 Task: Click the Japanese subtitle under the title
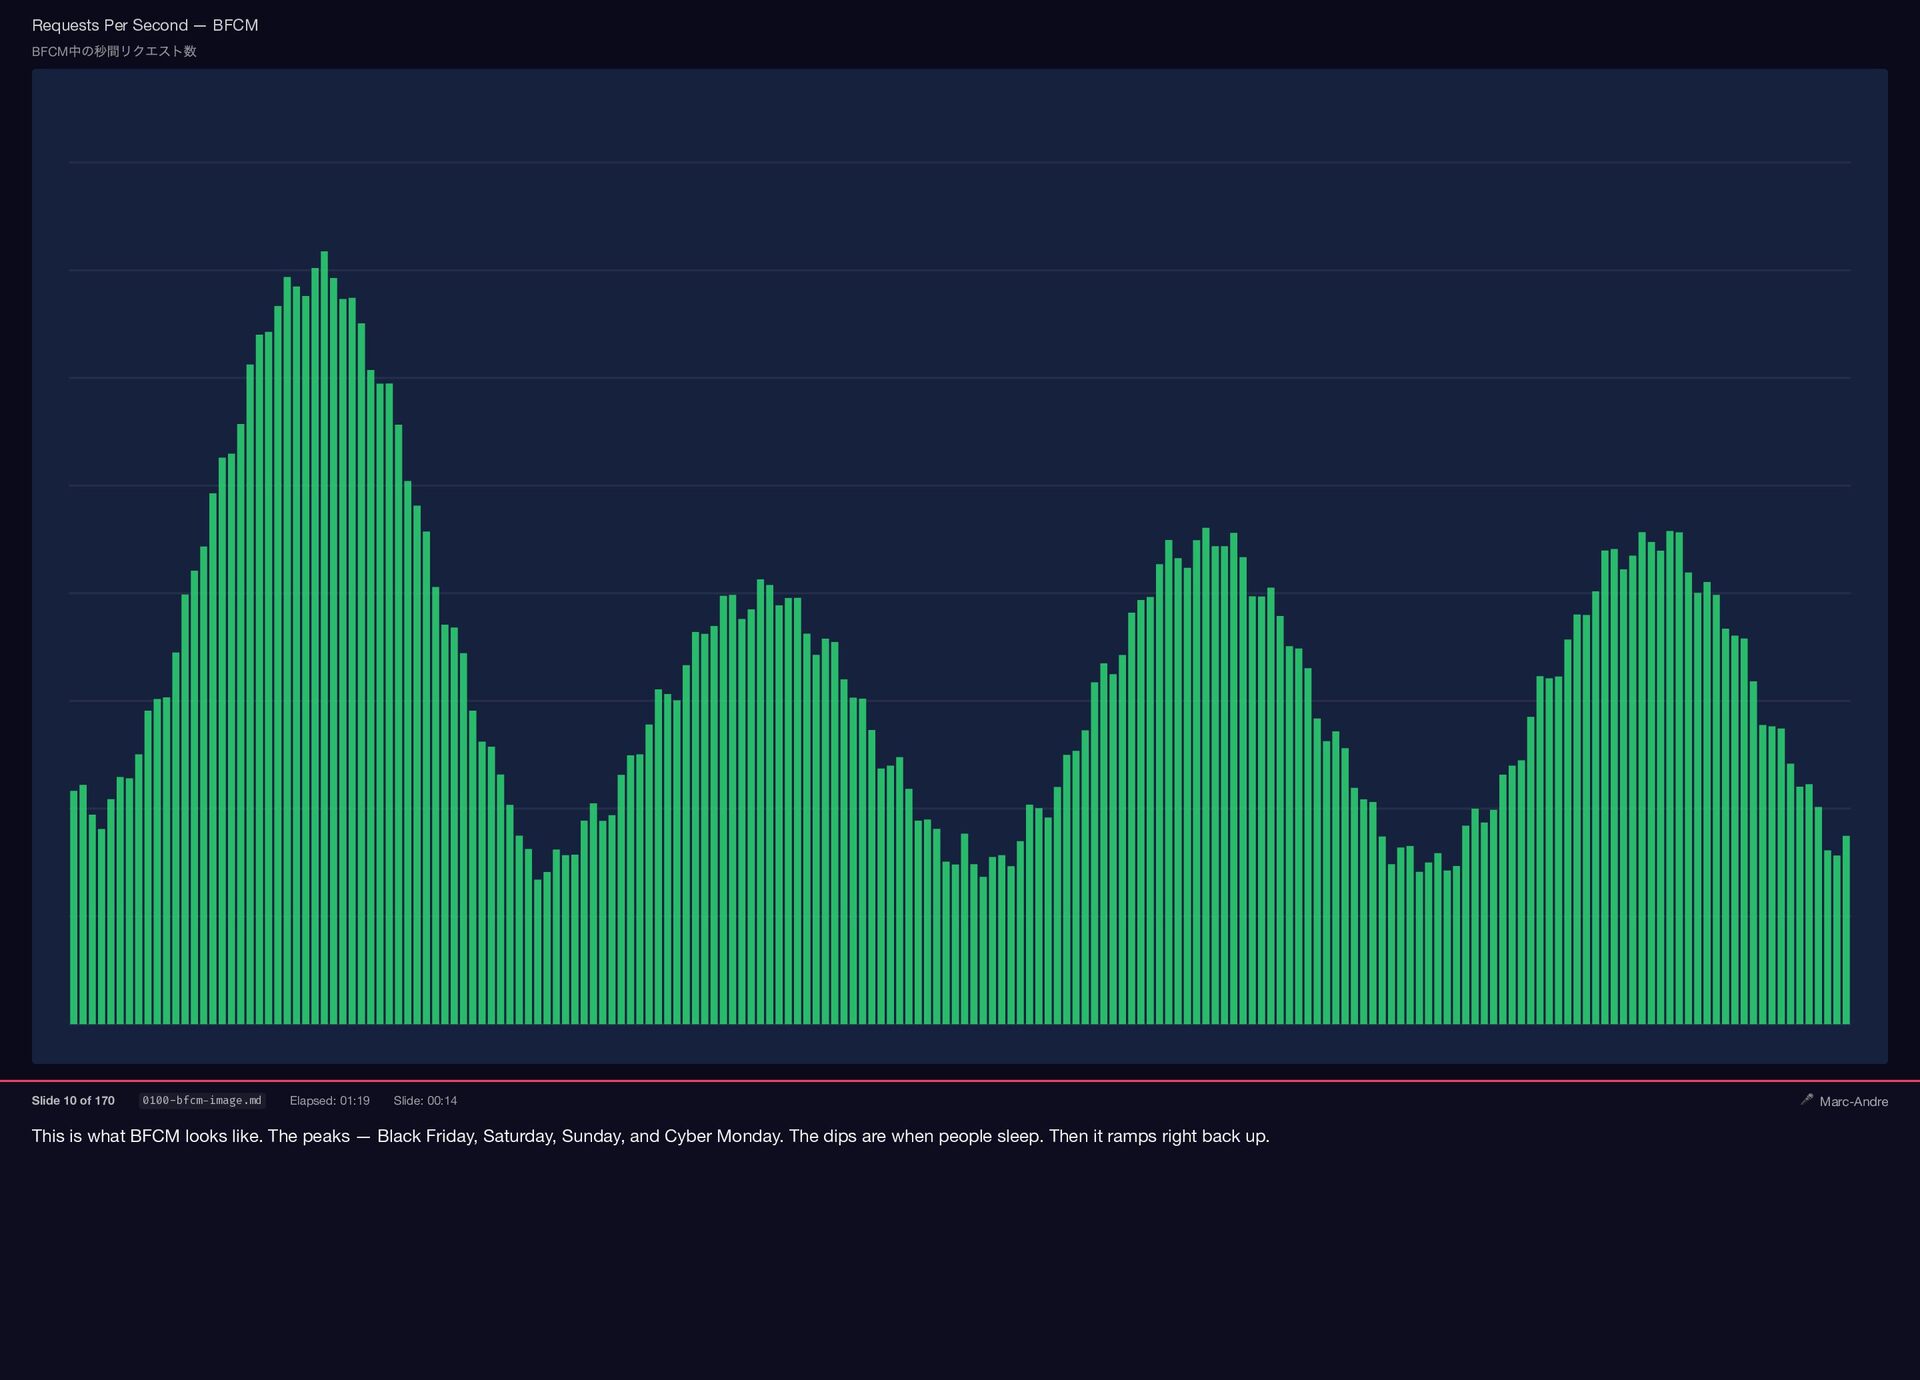click(114, 51)
